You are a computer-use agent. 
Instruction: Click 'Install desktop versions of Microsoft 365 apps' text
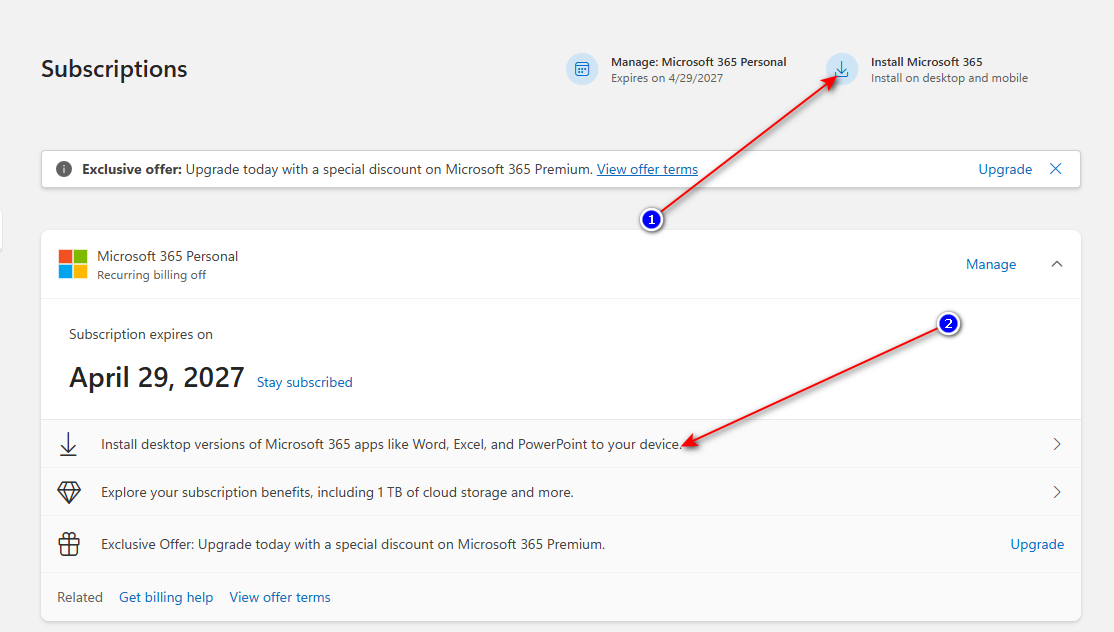tap(391, 445)
